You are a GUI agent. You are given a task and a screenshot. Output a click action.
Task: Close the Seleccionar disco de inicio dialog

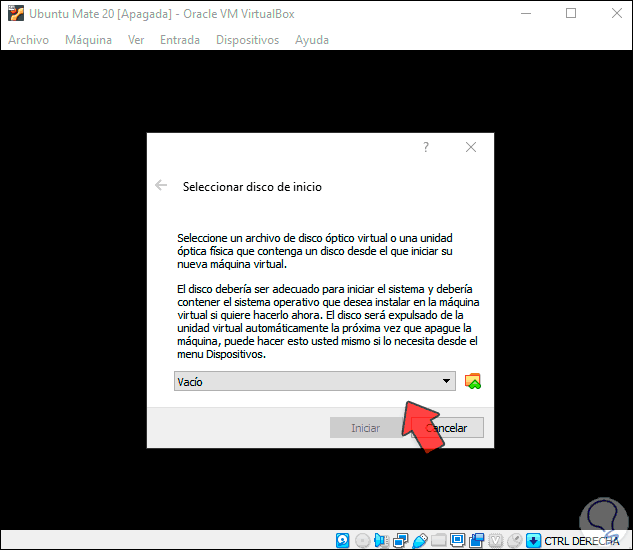pos(471,147)
